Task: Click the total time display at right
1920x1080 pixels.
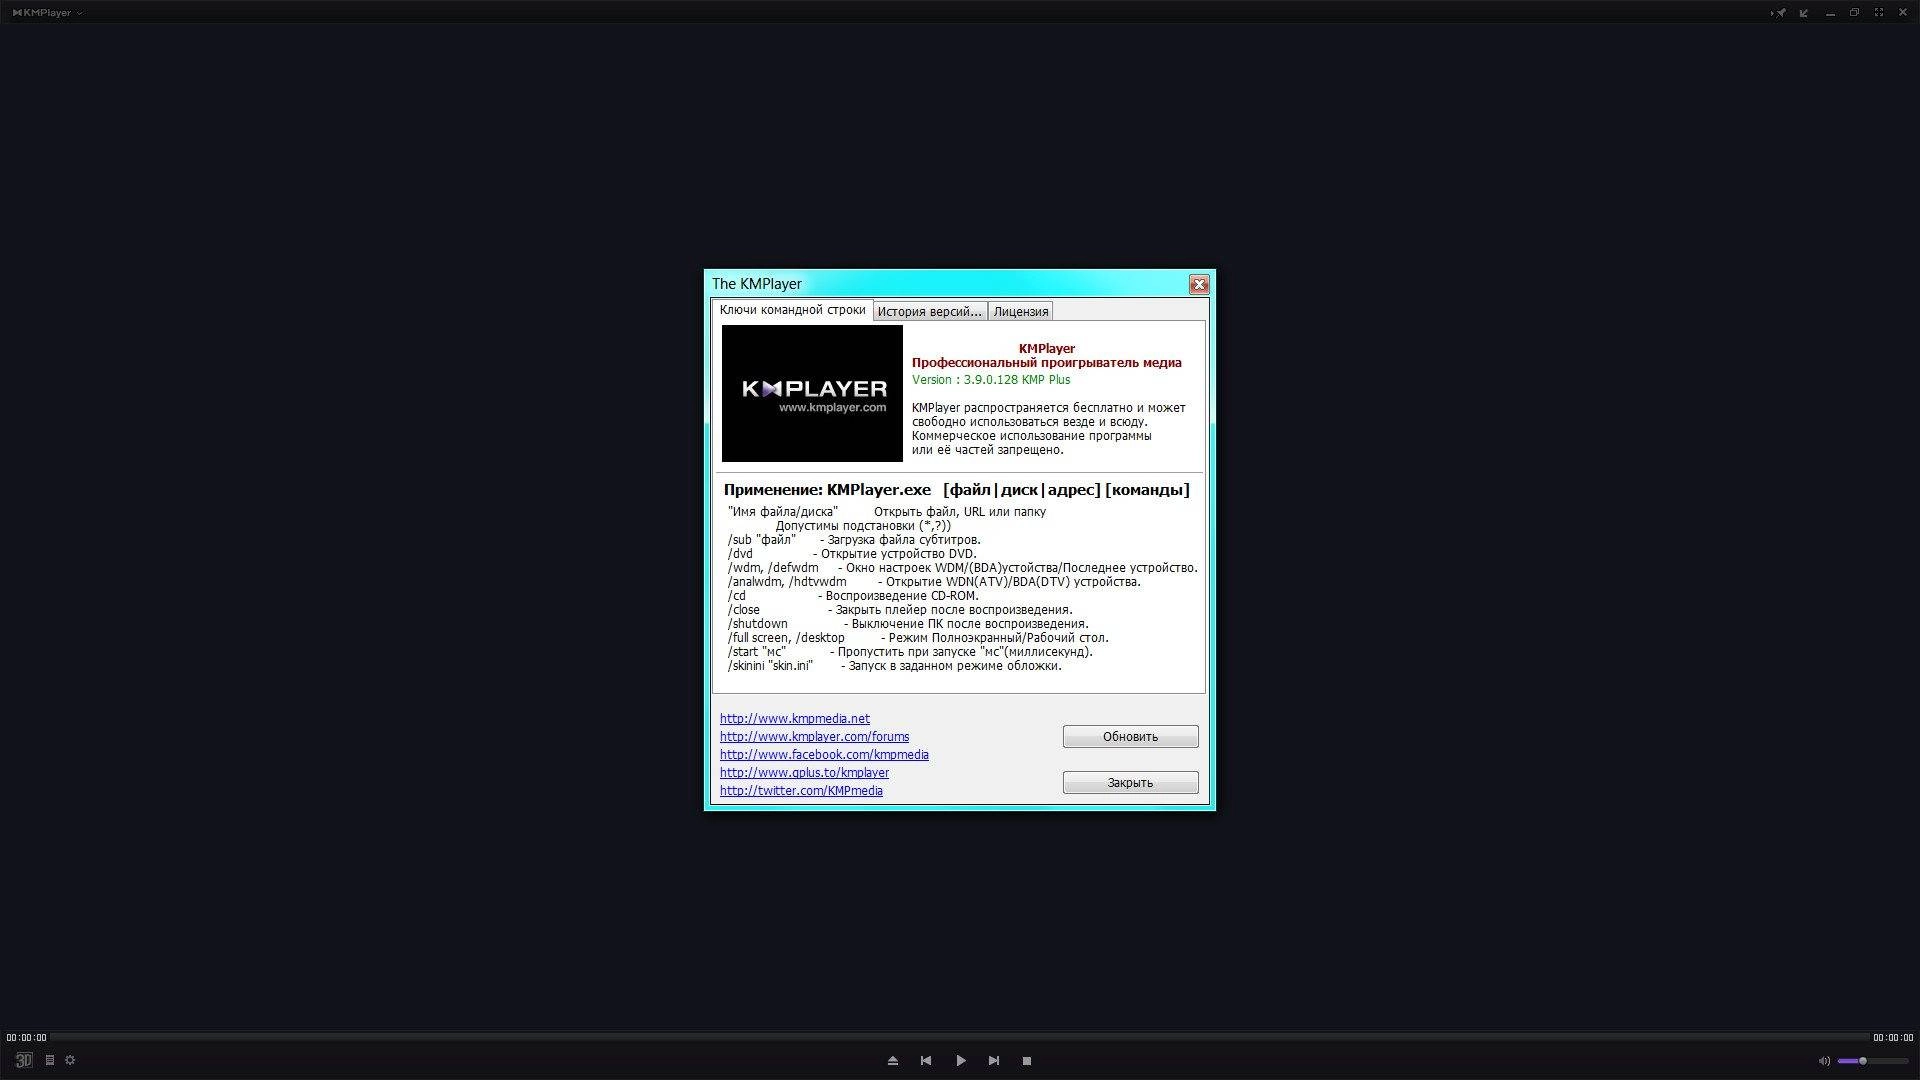Action: tap(1893, 1038)
